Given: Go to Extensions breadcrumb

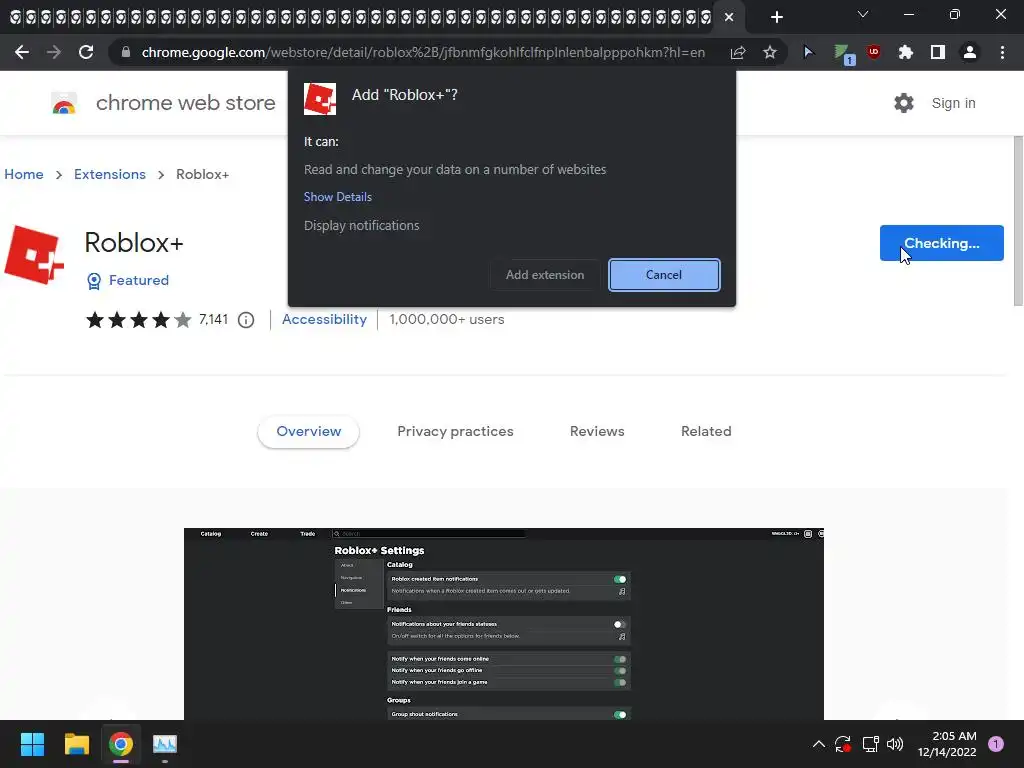Looking at the screenshot, I should 110,174.
